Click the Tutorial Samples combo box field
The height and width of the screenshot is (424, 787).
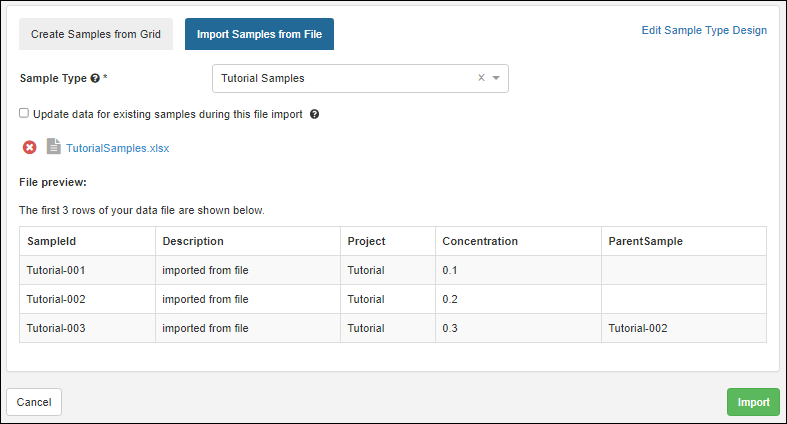pos(340,78)
